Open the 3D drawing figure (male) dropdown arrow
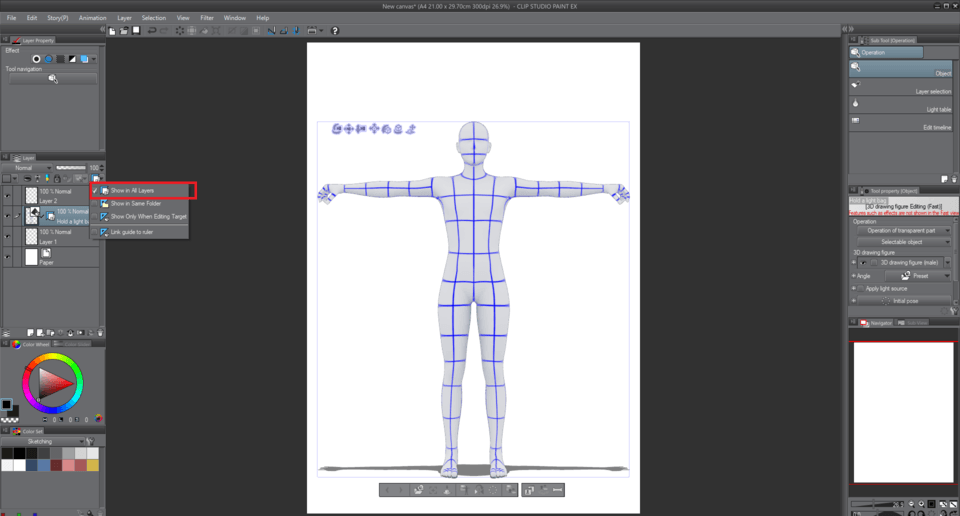 point(948,263)
